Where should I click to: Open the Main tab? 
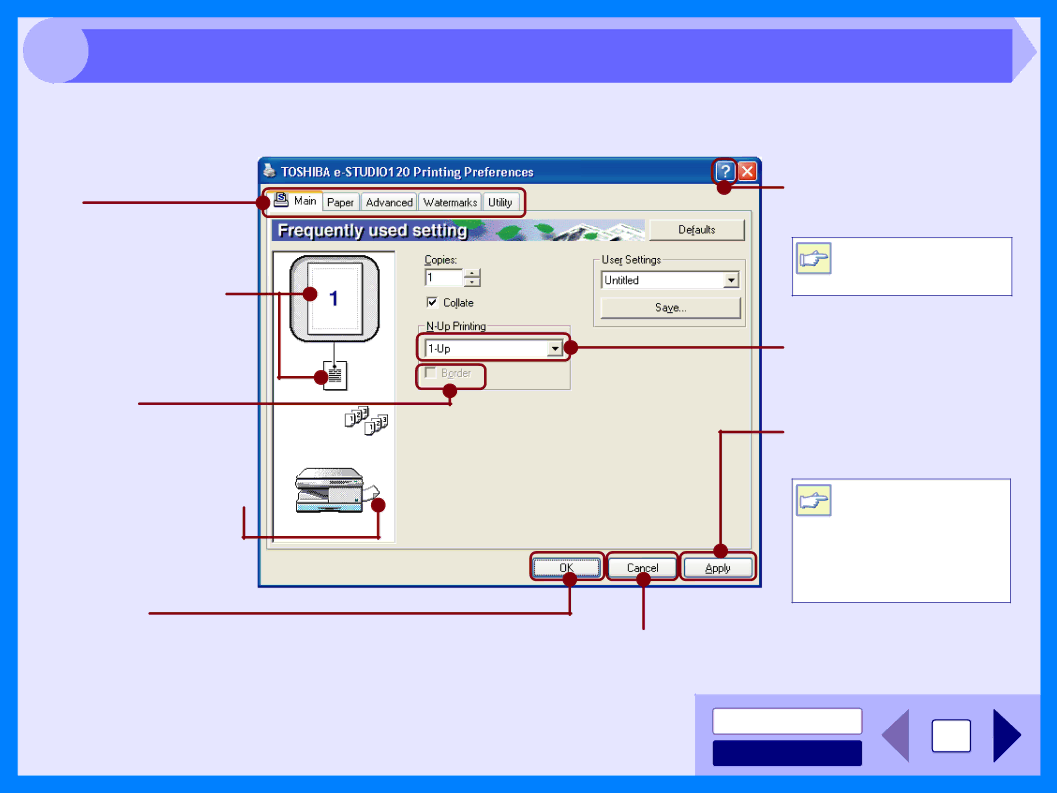(295, 201)
